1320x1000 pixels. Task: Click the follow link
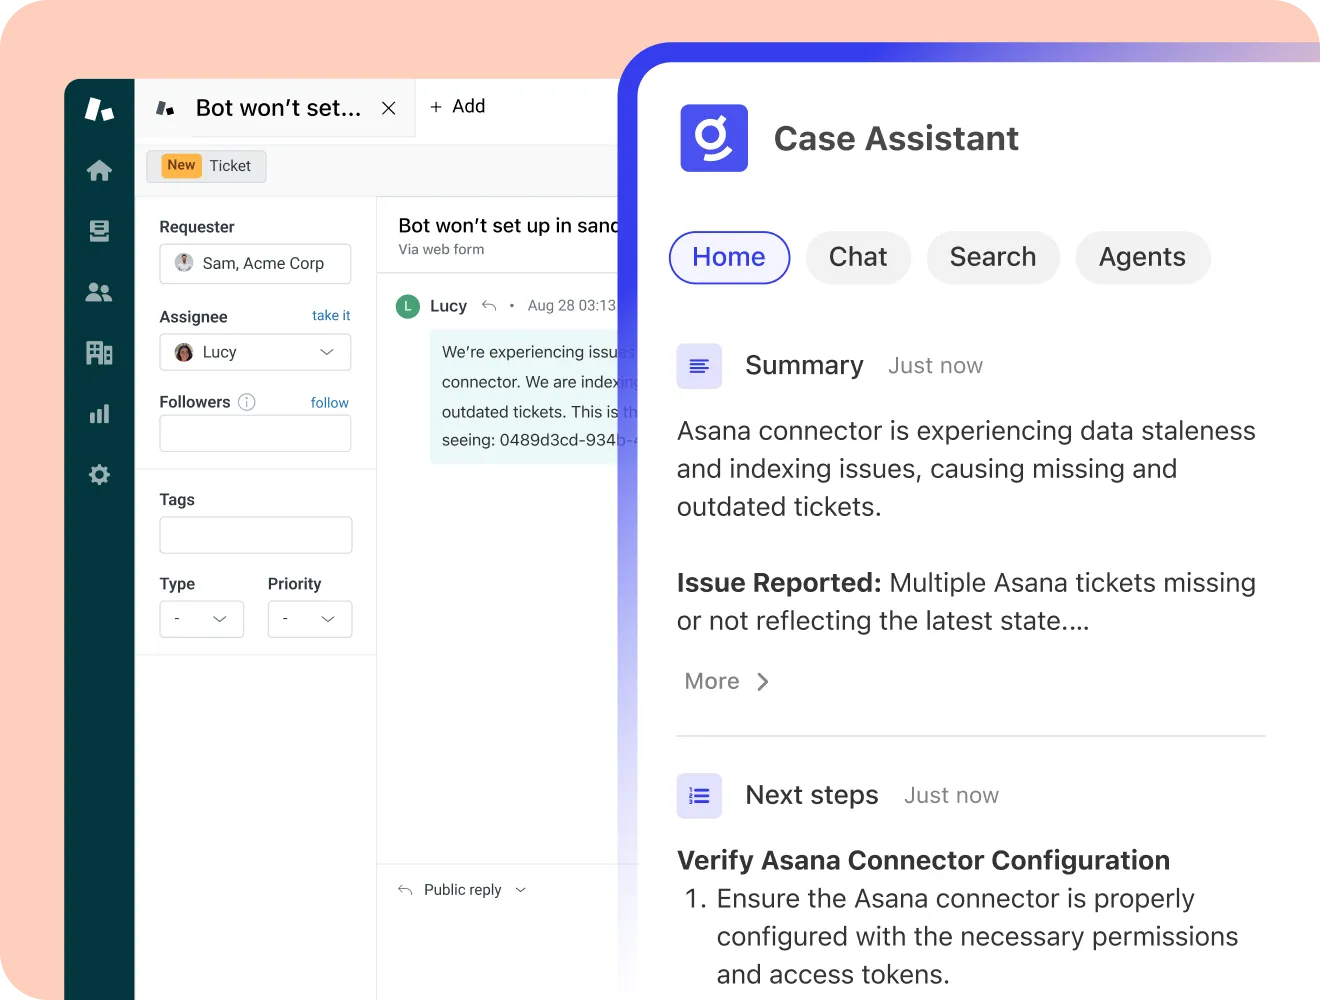pyautogui.click(x=330, y=403)
